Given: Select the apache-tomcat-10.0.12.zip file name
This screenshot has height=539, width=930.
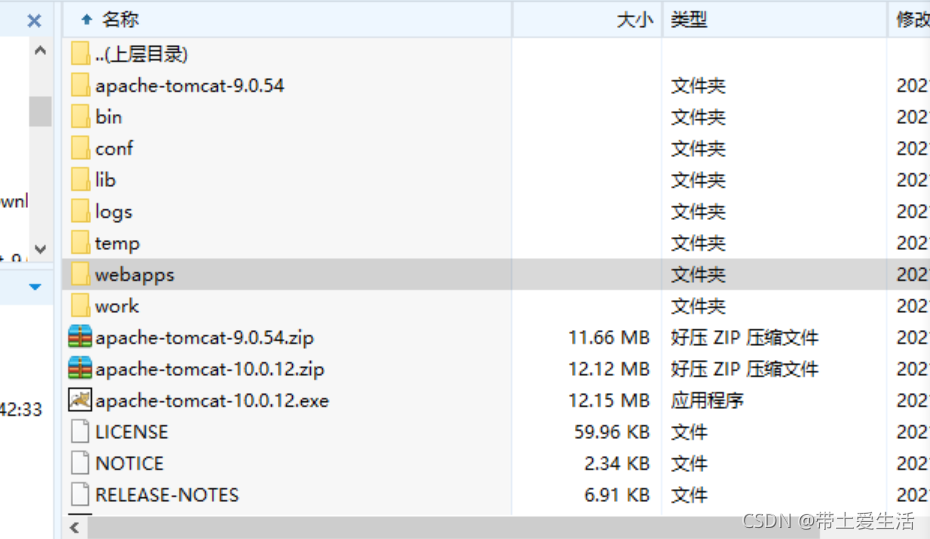Looking at the screenshot, I should [x=210, y=369].
